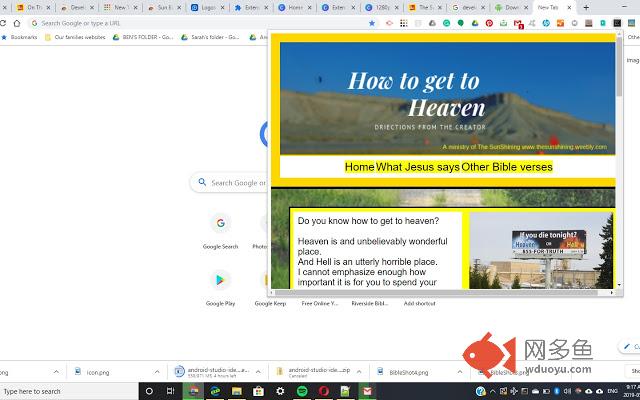Close the New Tab tab
Image resolution: width=640 pixels, height=400 pixels.
point(569,7)
